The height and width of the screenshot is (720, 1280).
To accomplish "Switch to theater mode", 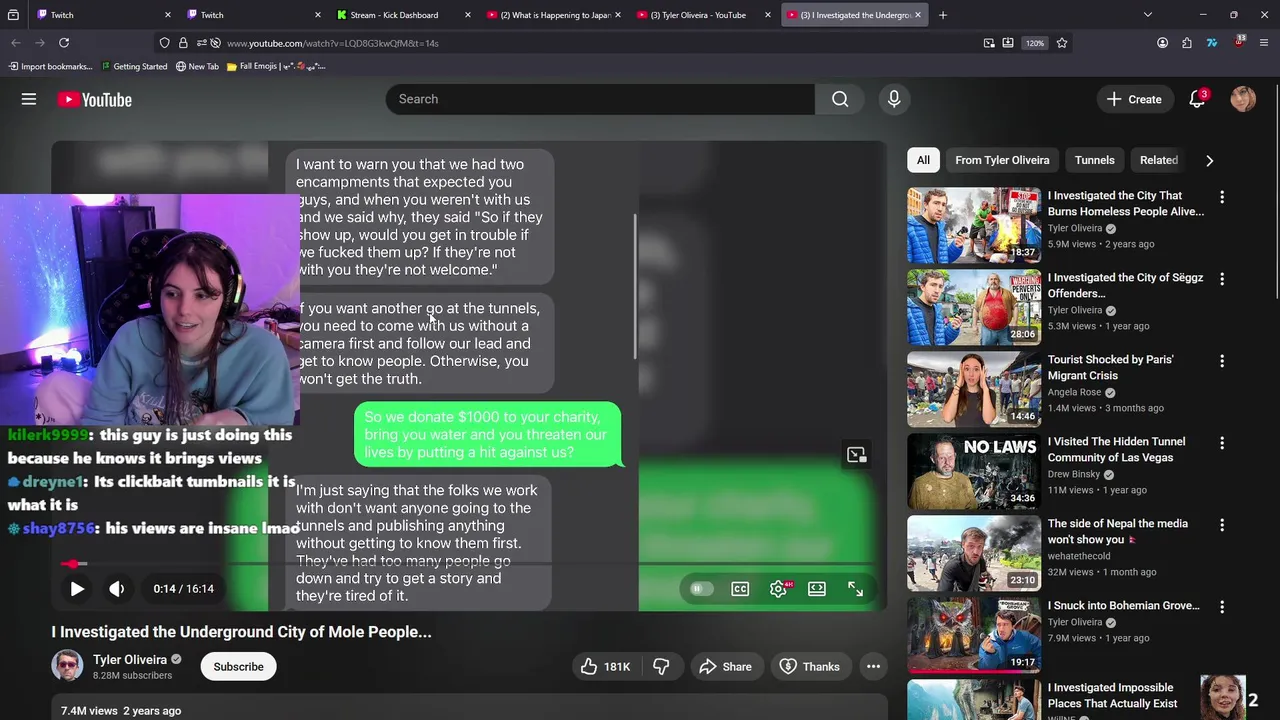I will (817, 589).
